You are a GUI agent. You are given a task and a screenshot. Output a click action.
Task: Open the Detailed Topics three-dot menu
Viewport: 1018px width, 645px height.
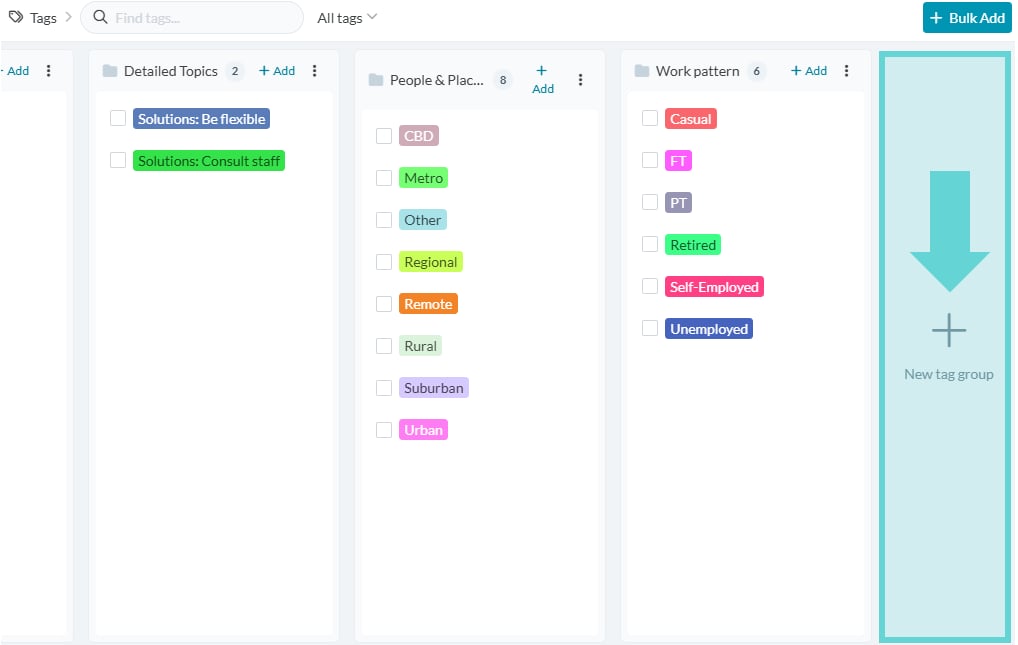(x=314, y=71)
